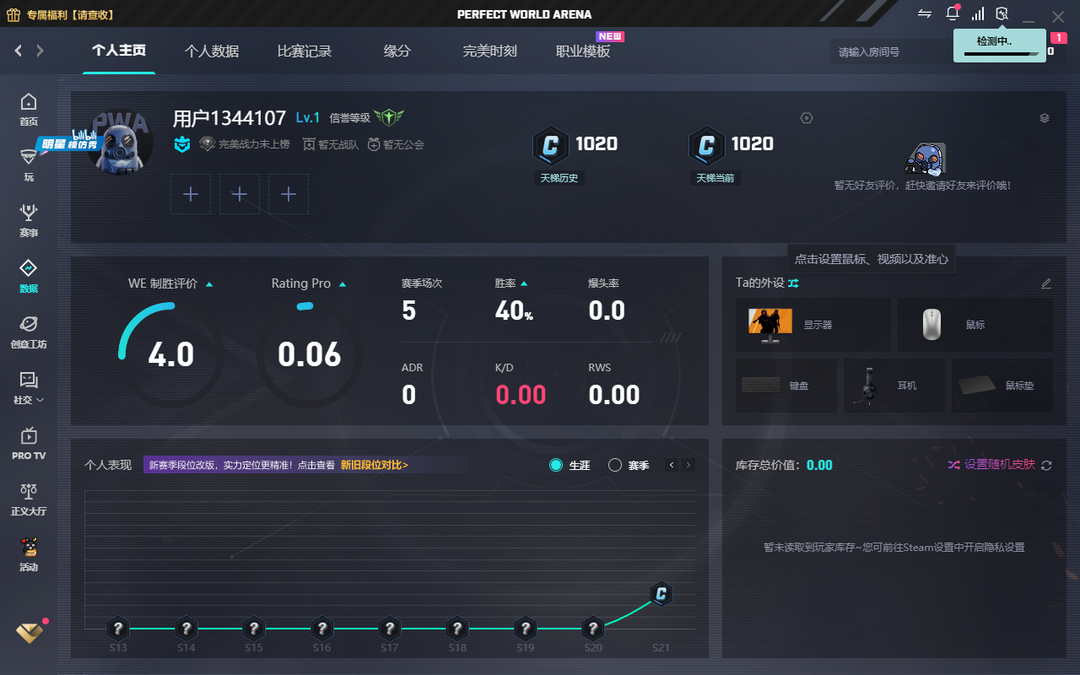Click the second plus showcase slot
This screenshot has height=675, width=1080.
240,194
